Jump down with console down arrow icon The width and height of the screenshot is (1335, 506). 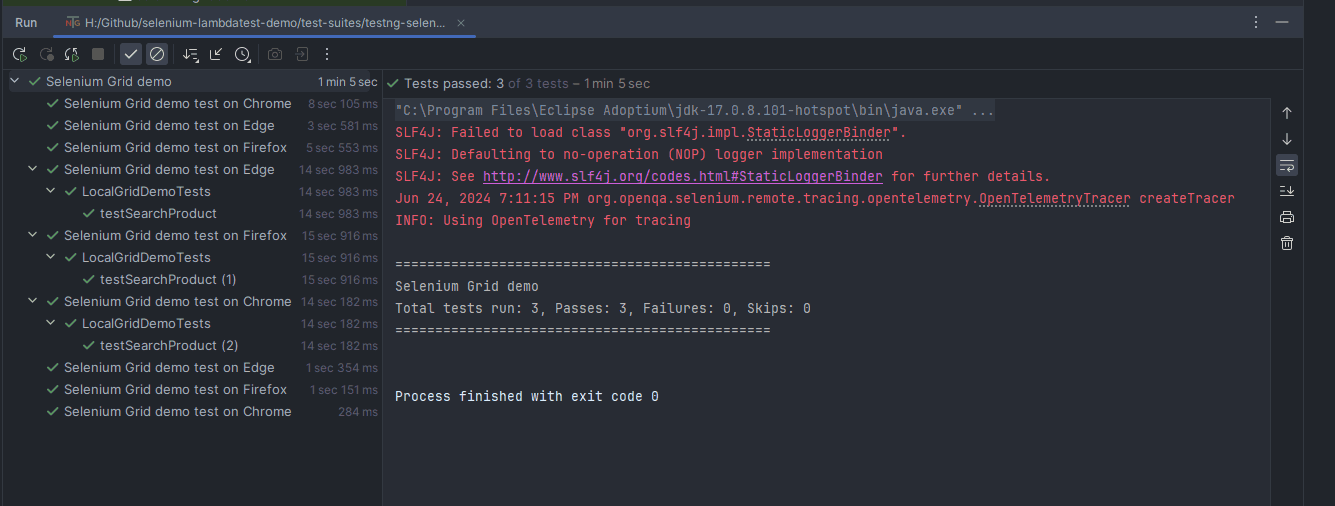[1287, 139]
